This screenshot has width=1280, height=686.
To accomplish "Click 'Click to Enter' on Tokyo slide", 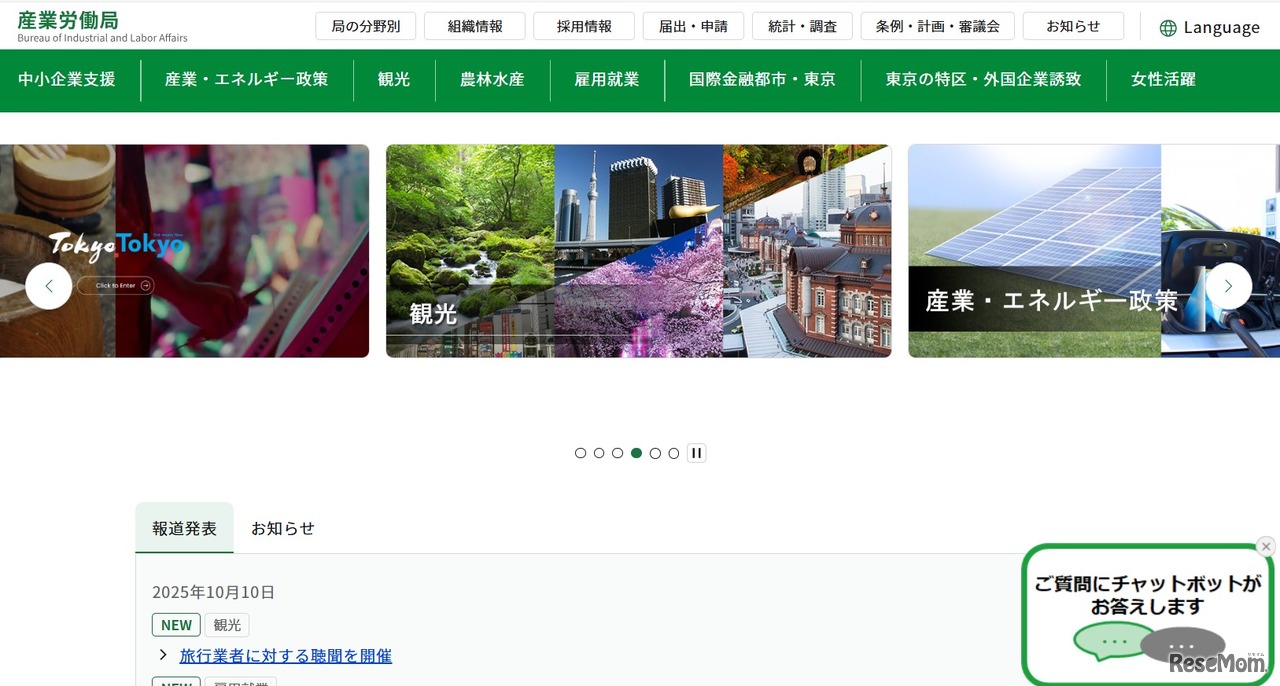I will pos(116,286).
